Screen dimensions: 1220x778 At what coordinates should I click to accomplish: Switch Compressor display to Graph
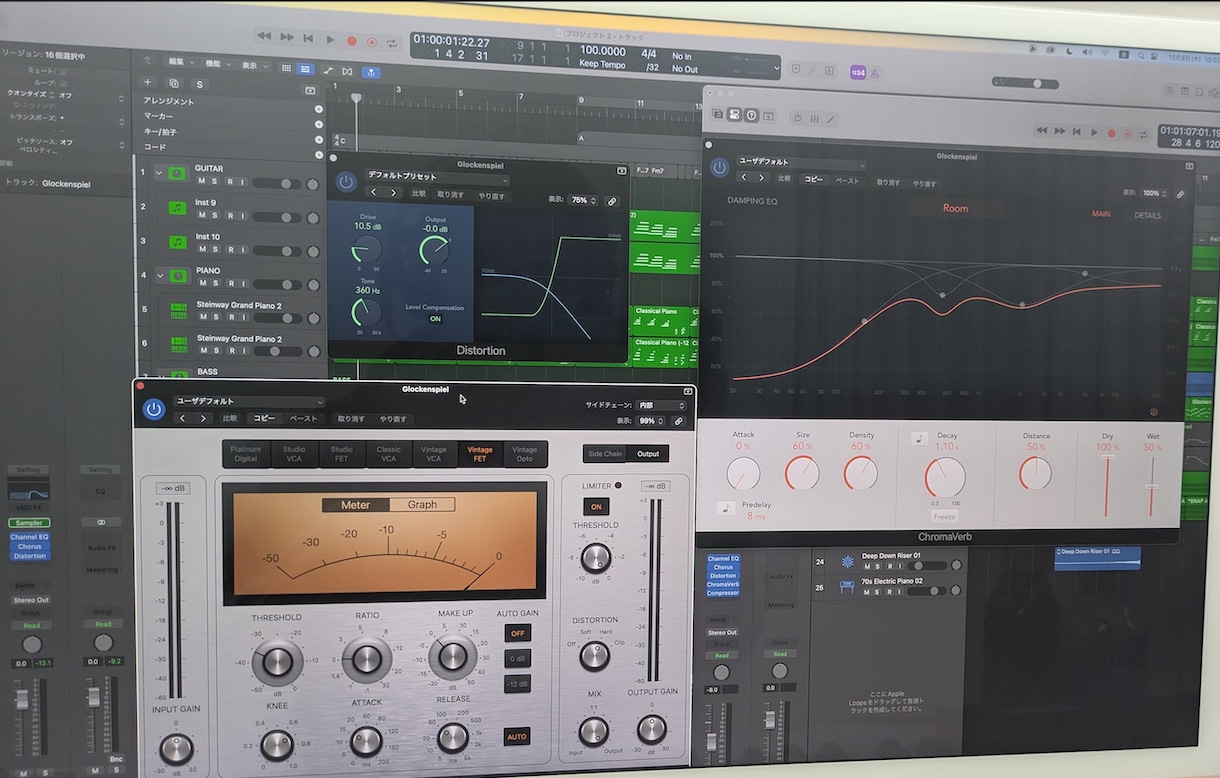tap(422, 505)
